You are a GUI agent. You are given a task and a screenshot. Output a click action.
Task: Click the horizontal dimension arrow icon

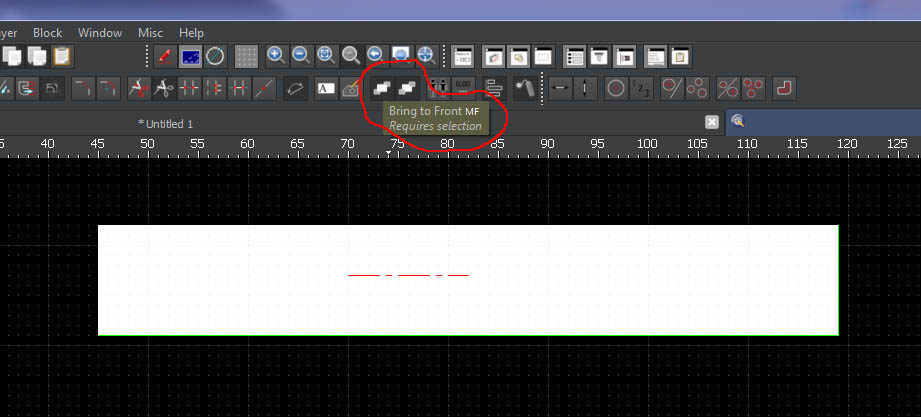560,88
